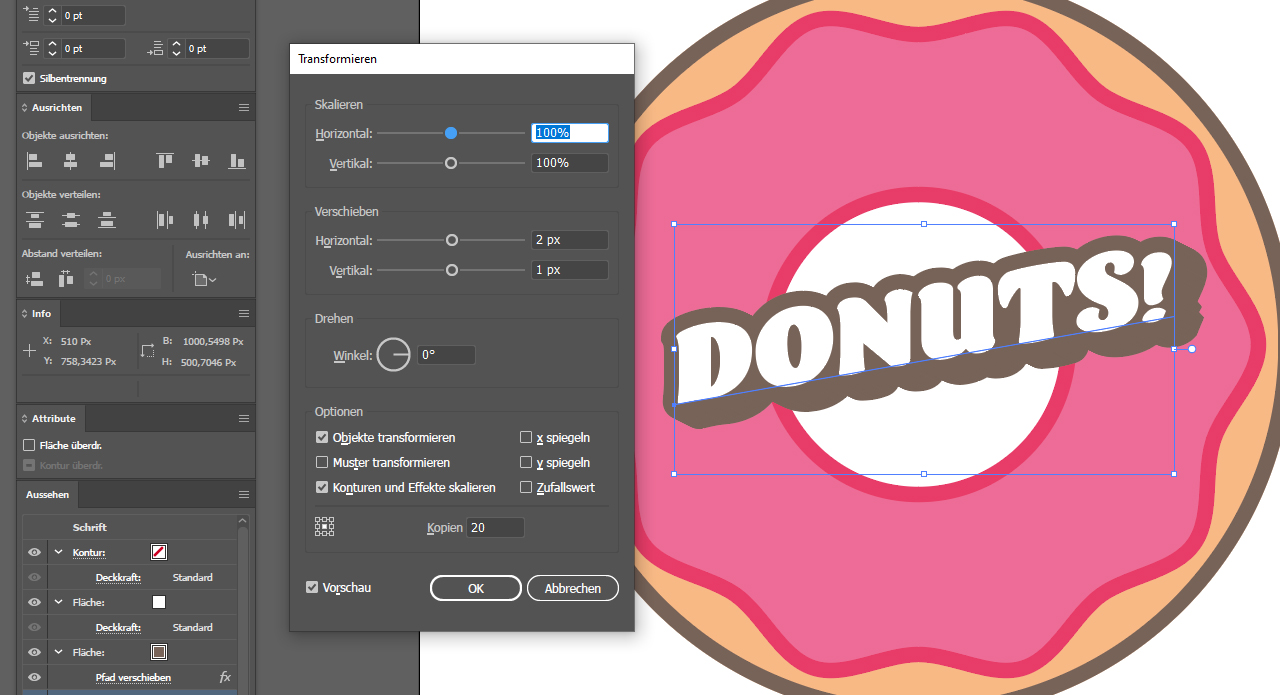This screenshot has width=1280, height=695.
Task: Collapse the Kontur attribute row
Action: [58, 552]
